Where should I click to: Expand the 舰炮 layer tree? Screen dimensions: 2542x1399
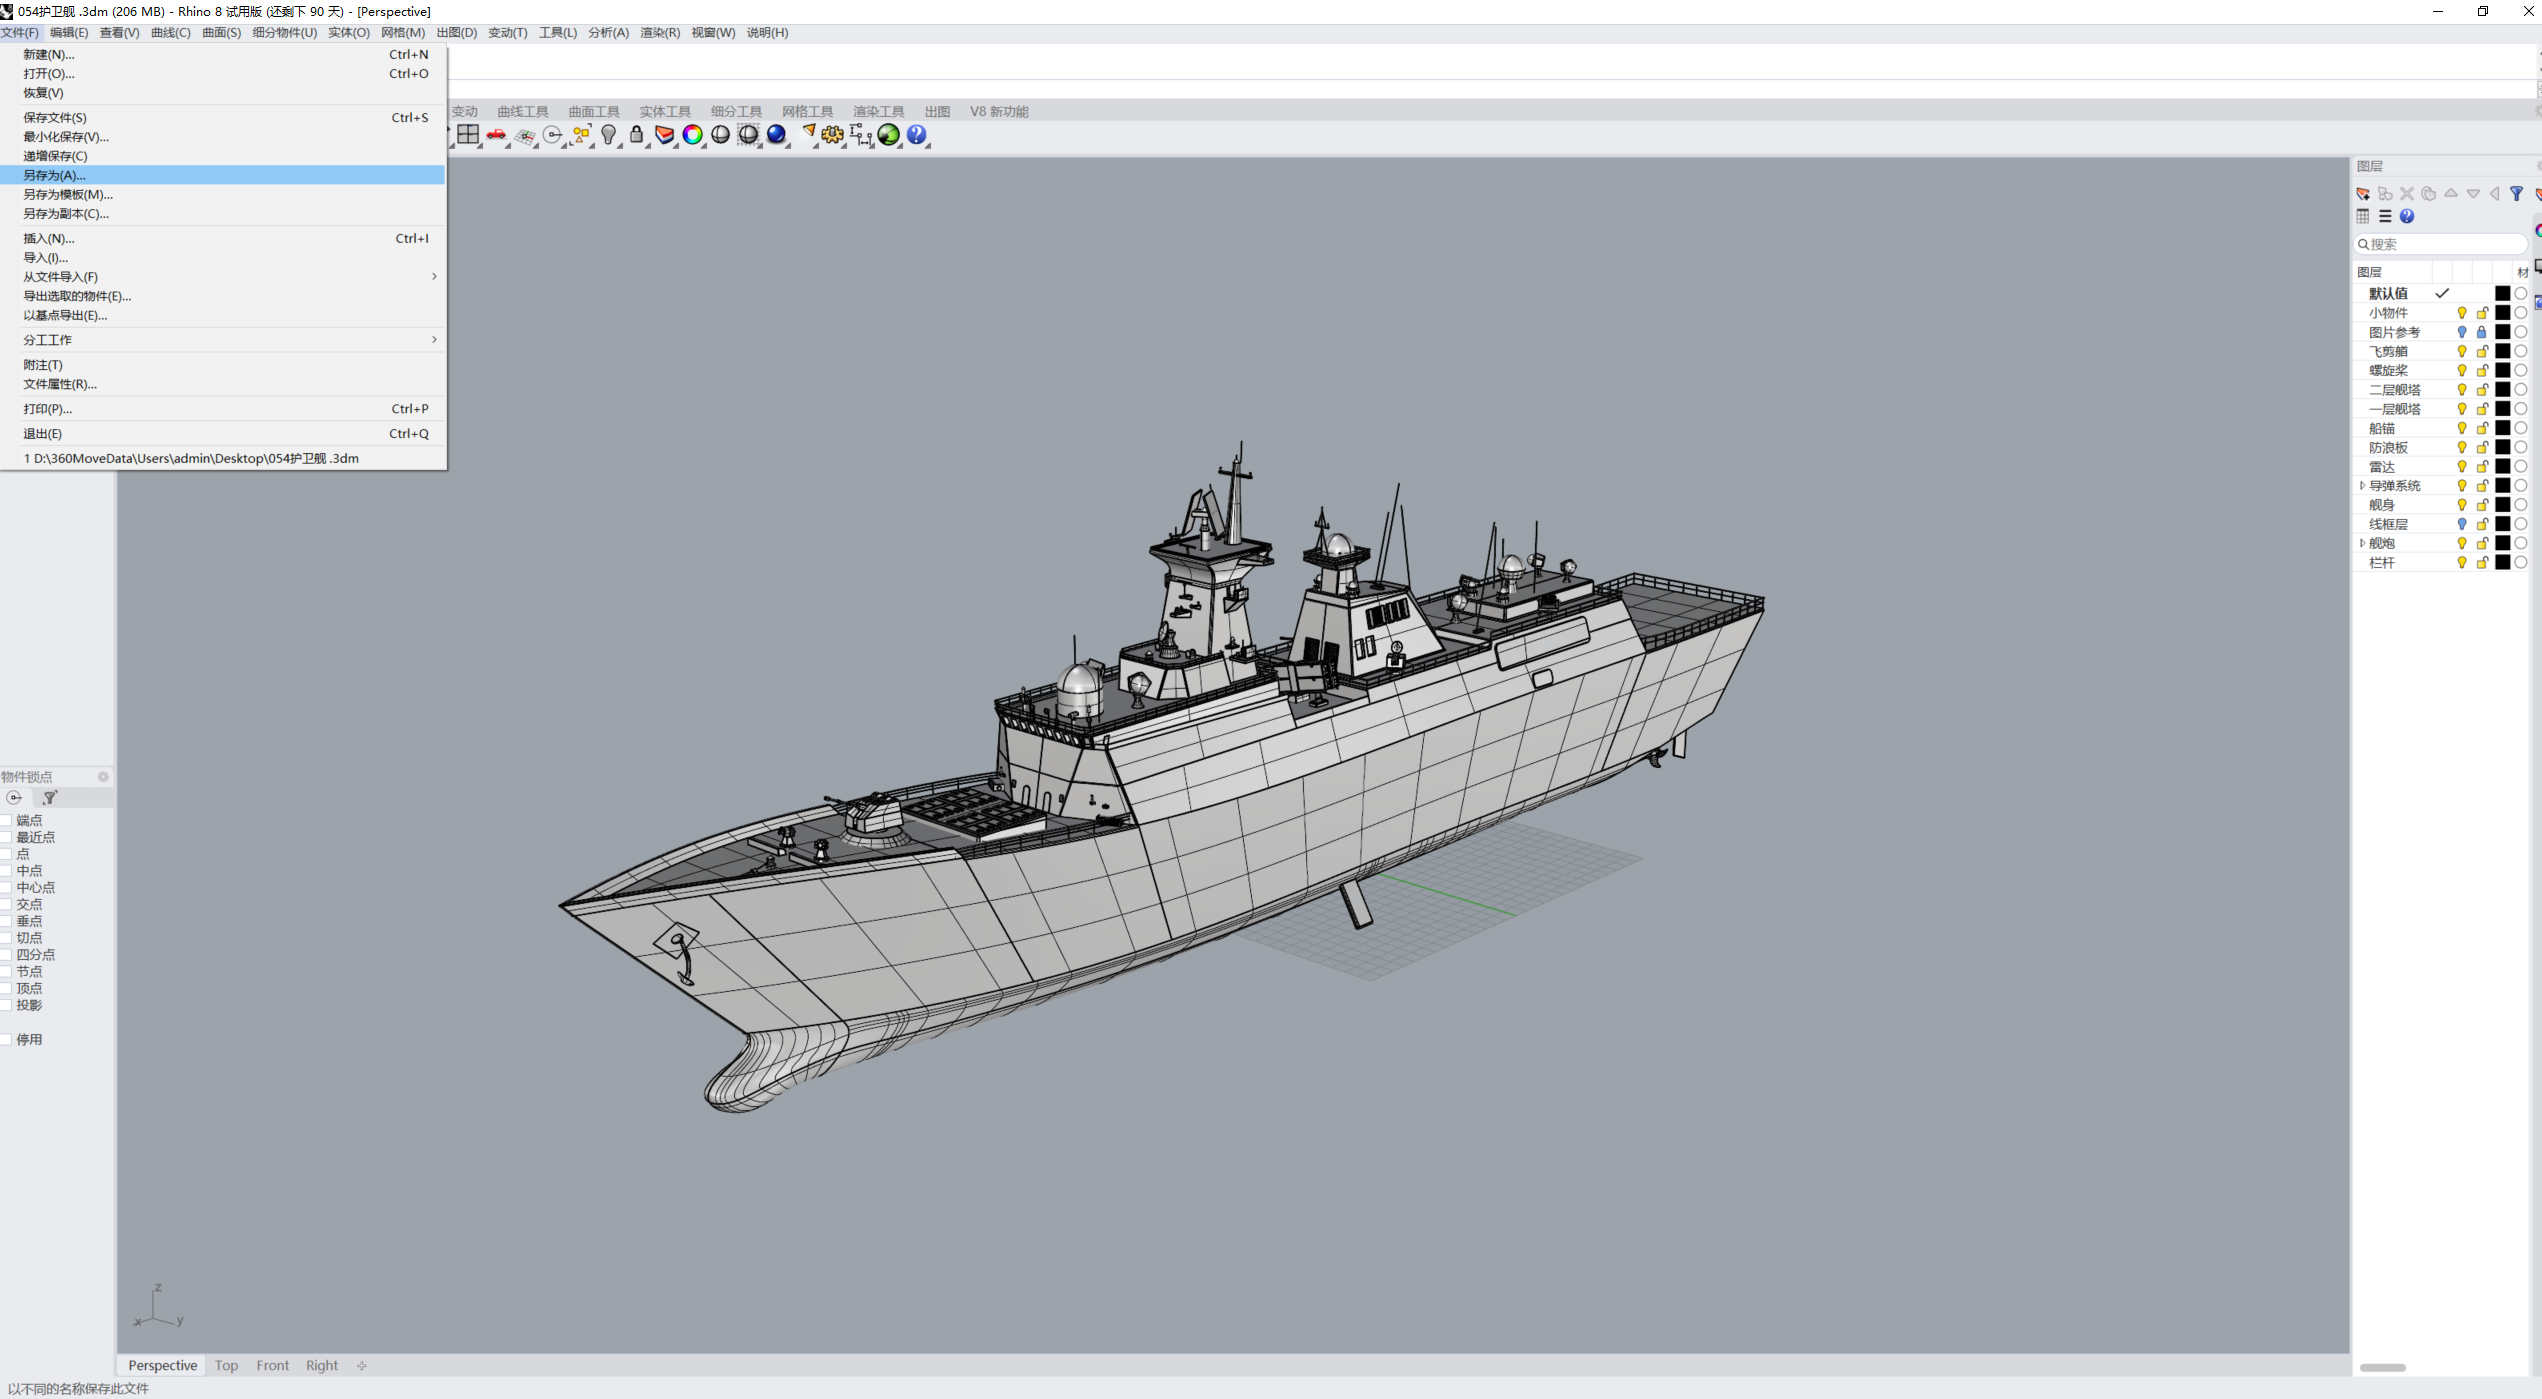click(2362, 543)
